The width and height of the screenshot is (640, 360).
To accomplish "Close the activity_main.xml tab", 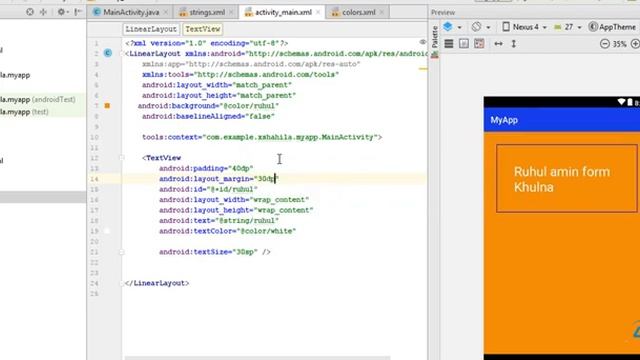I will click(x=318, y=12).
